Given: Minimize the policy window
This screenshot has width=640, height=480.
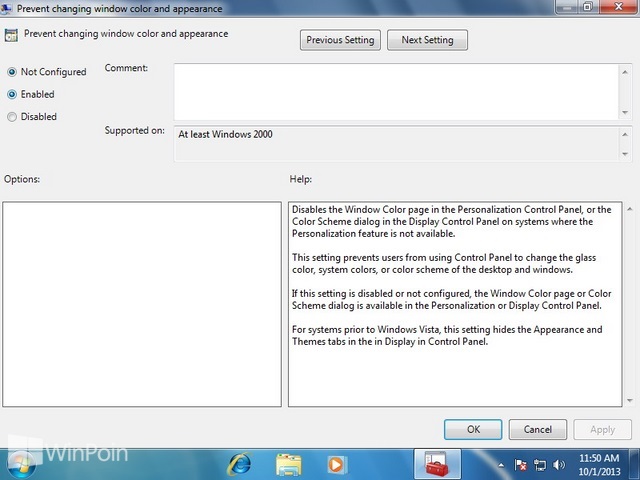Looking at the screenshot, I should pos(567,7).
